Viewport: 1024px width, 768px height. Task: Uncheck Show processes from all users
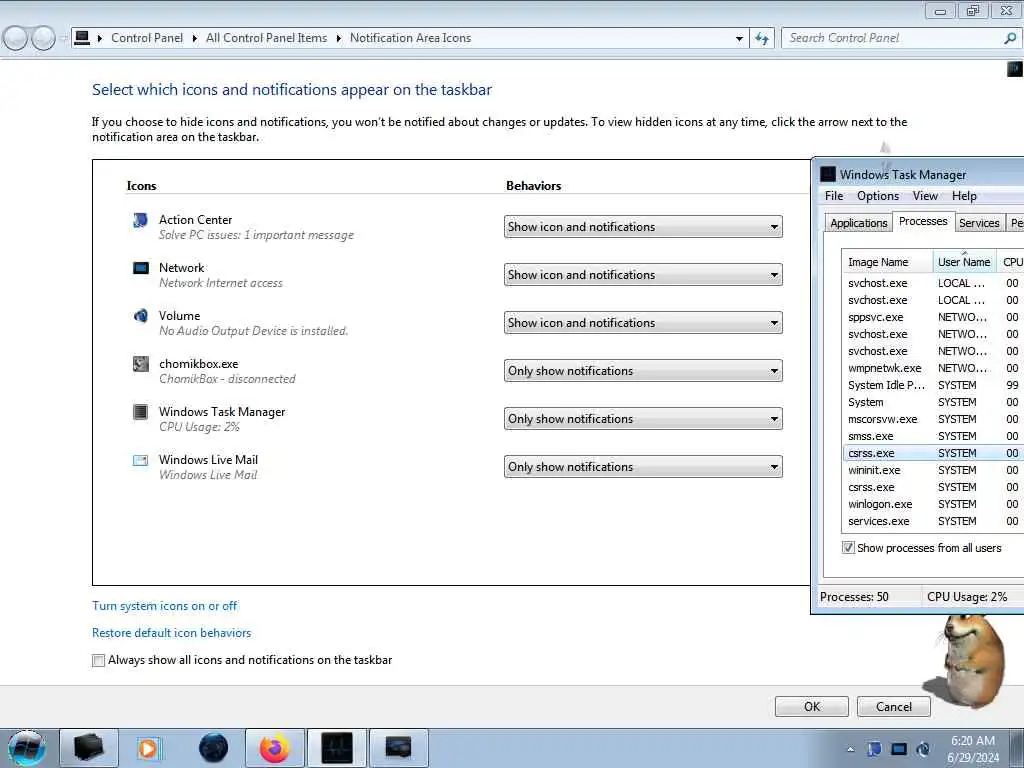[x=848, y=548]
